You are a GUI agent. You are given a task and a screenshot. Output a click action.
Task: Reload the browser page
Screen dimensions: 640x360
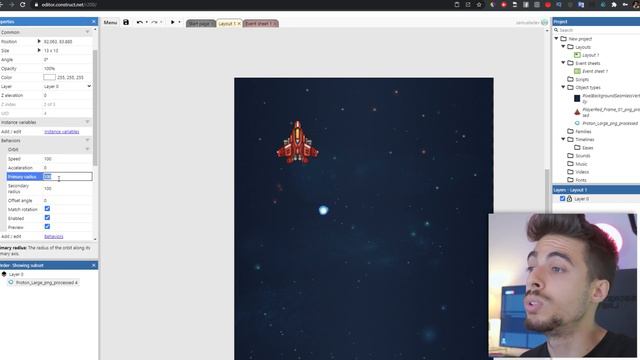click(23, 4)
